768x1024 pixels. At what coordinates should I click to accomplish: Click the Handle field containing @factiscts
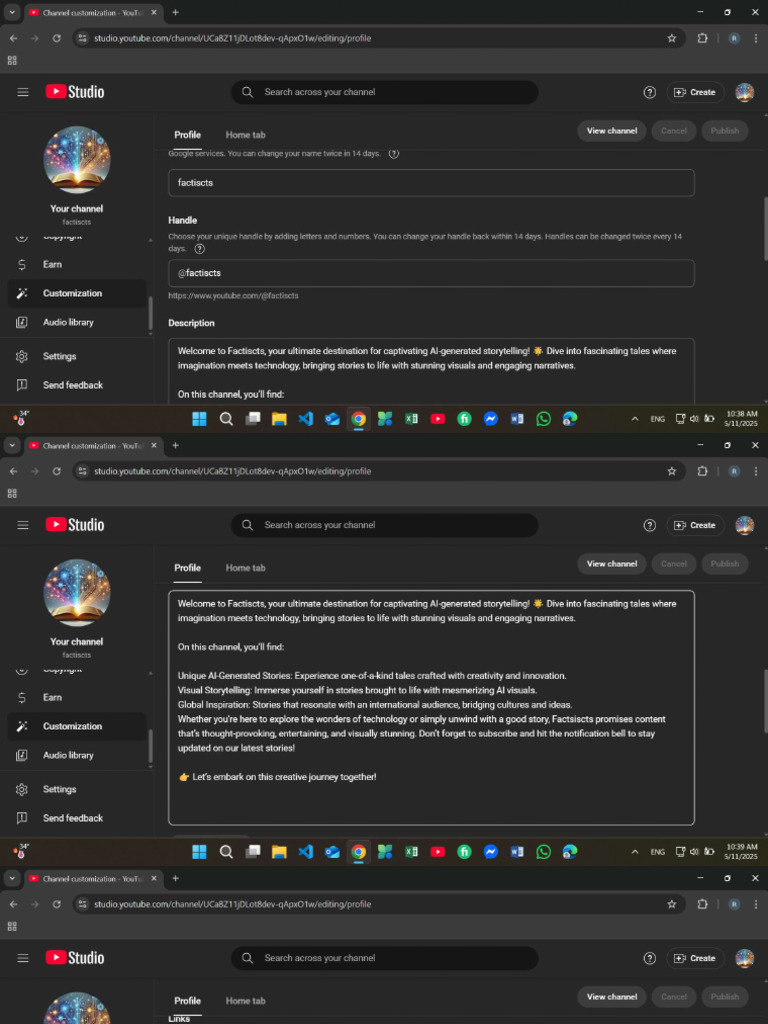(431, 273)
